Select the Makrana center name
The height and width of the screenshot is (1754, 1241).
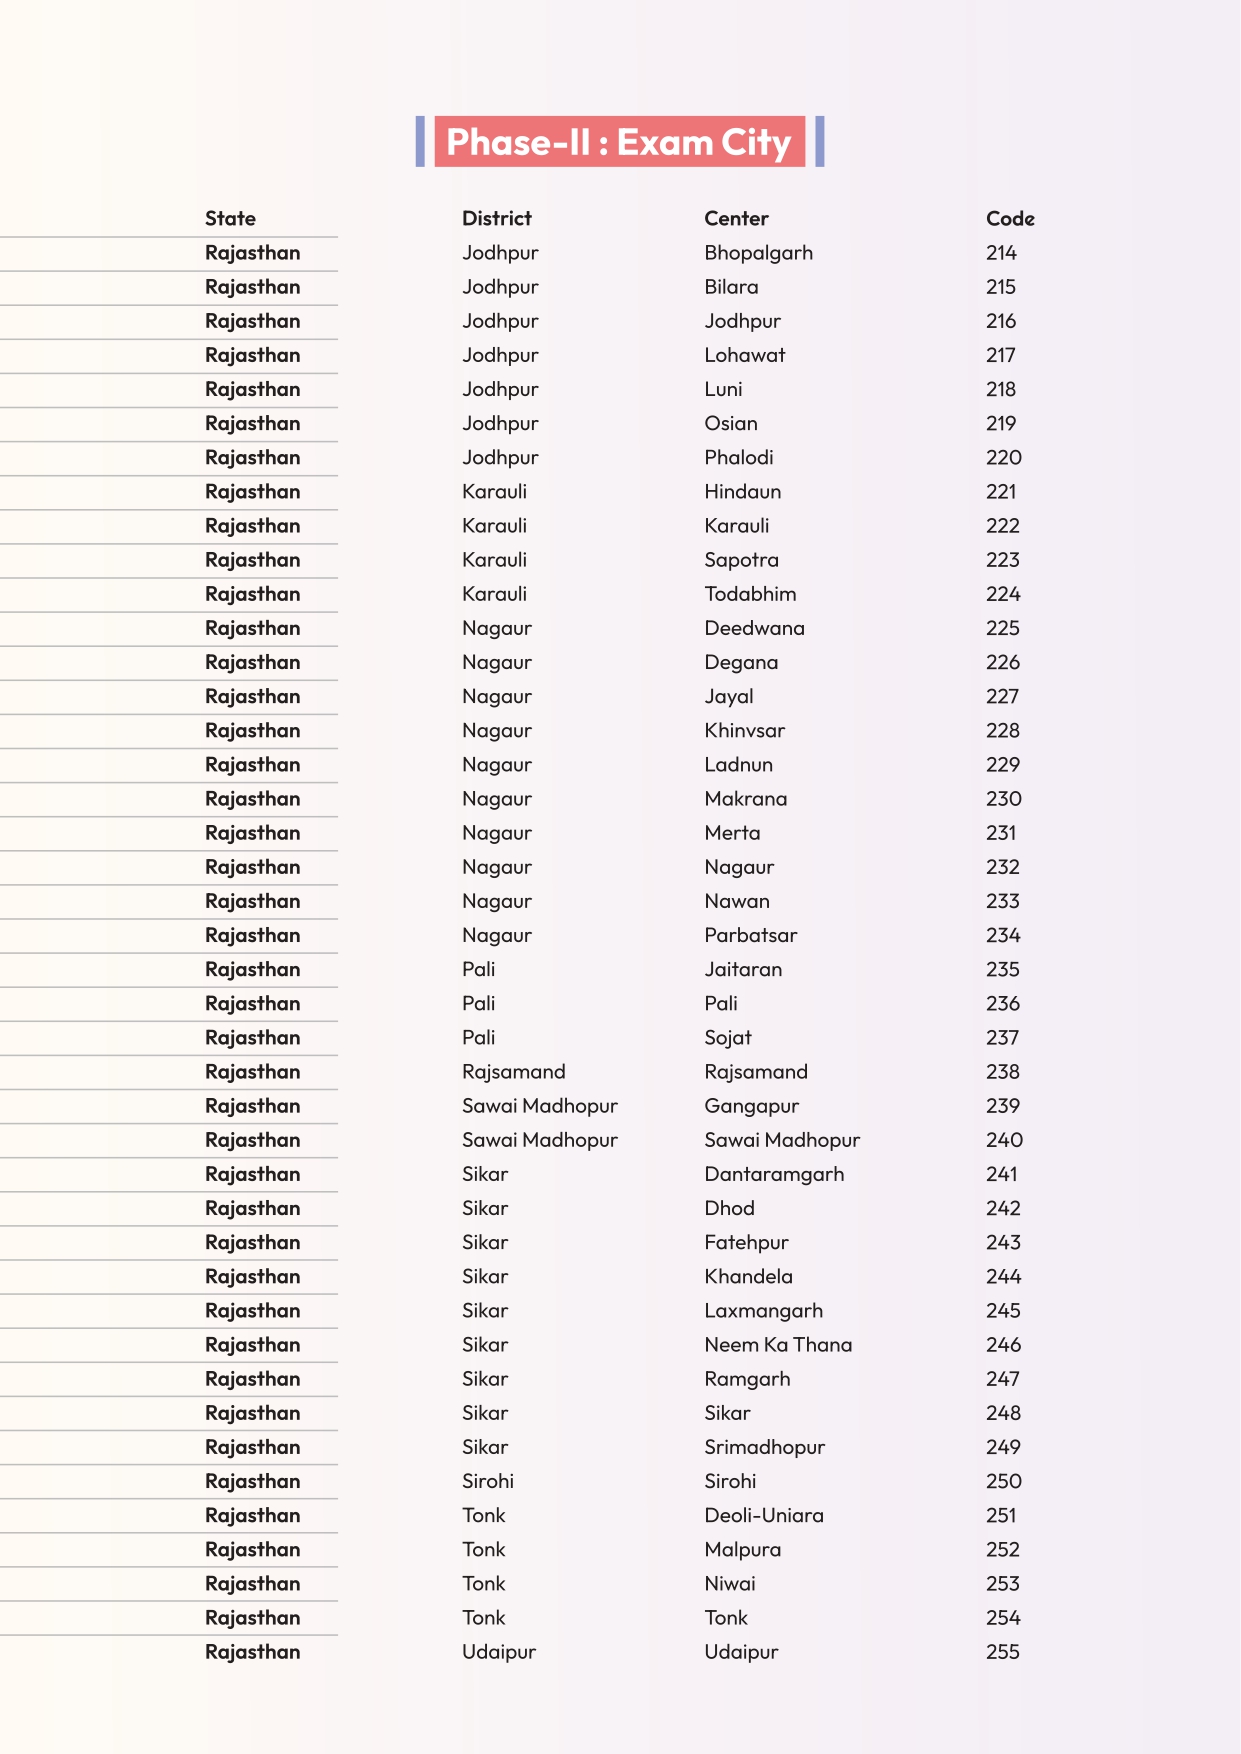click(x=745, y=799)
